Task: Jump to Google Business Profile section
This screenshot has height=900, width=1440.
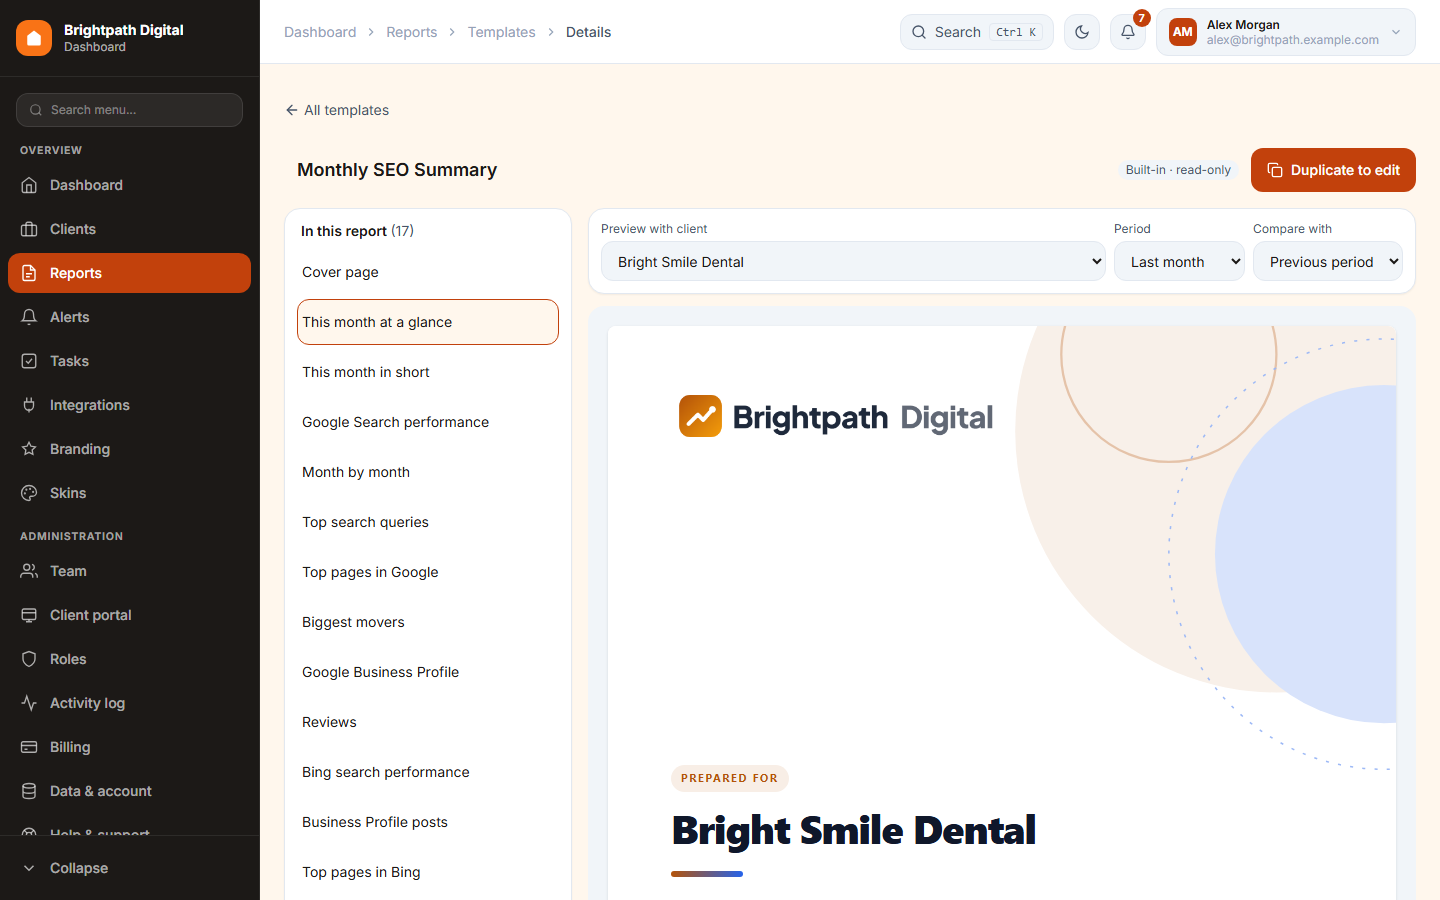Action: 428,672
